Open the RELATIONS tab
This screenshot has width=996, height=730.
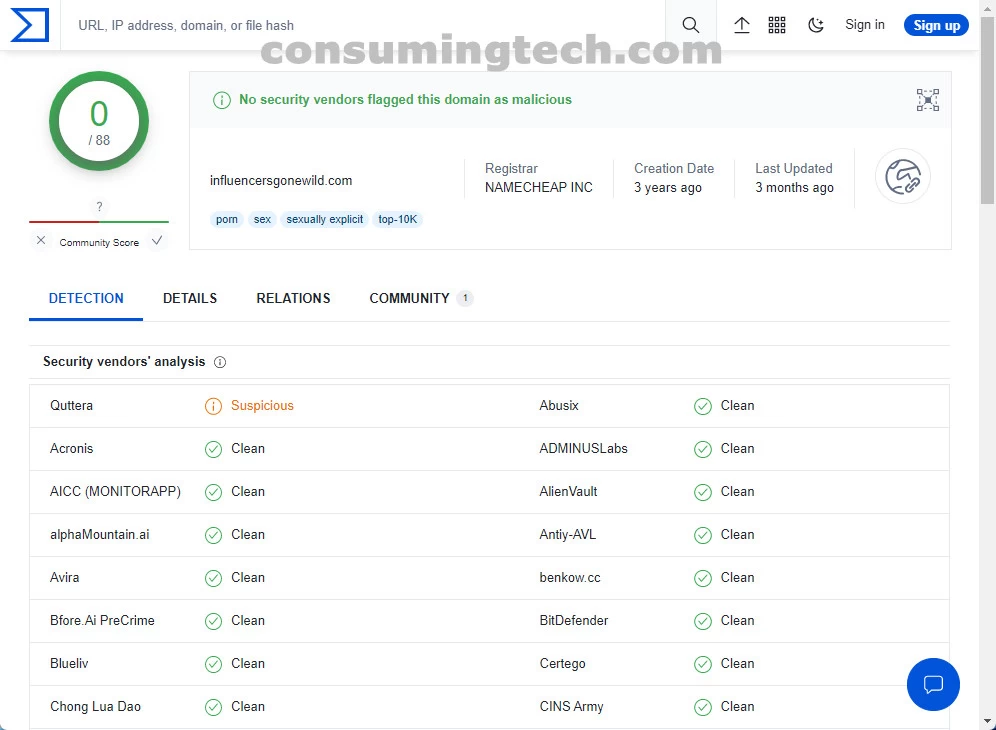293,299
